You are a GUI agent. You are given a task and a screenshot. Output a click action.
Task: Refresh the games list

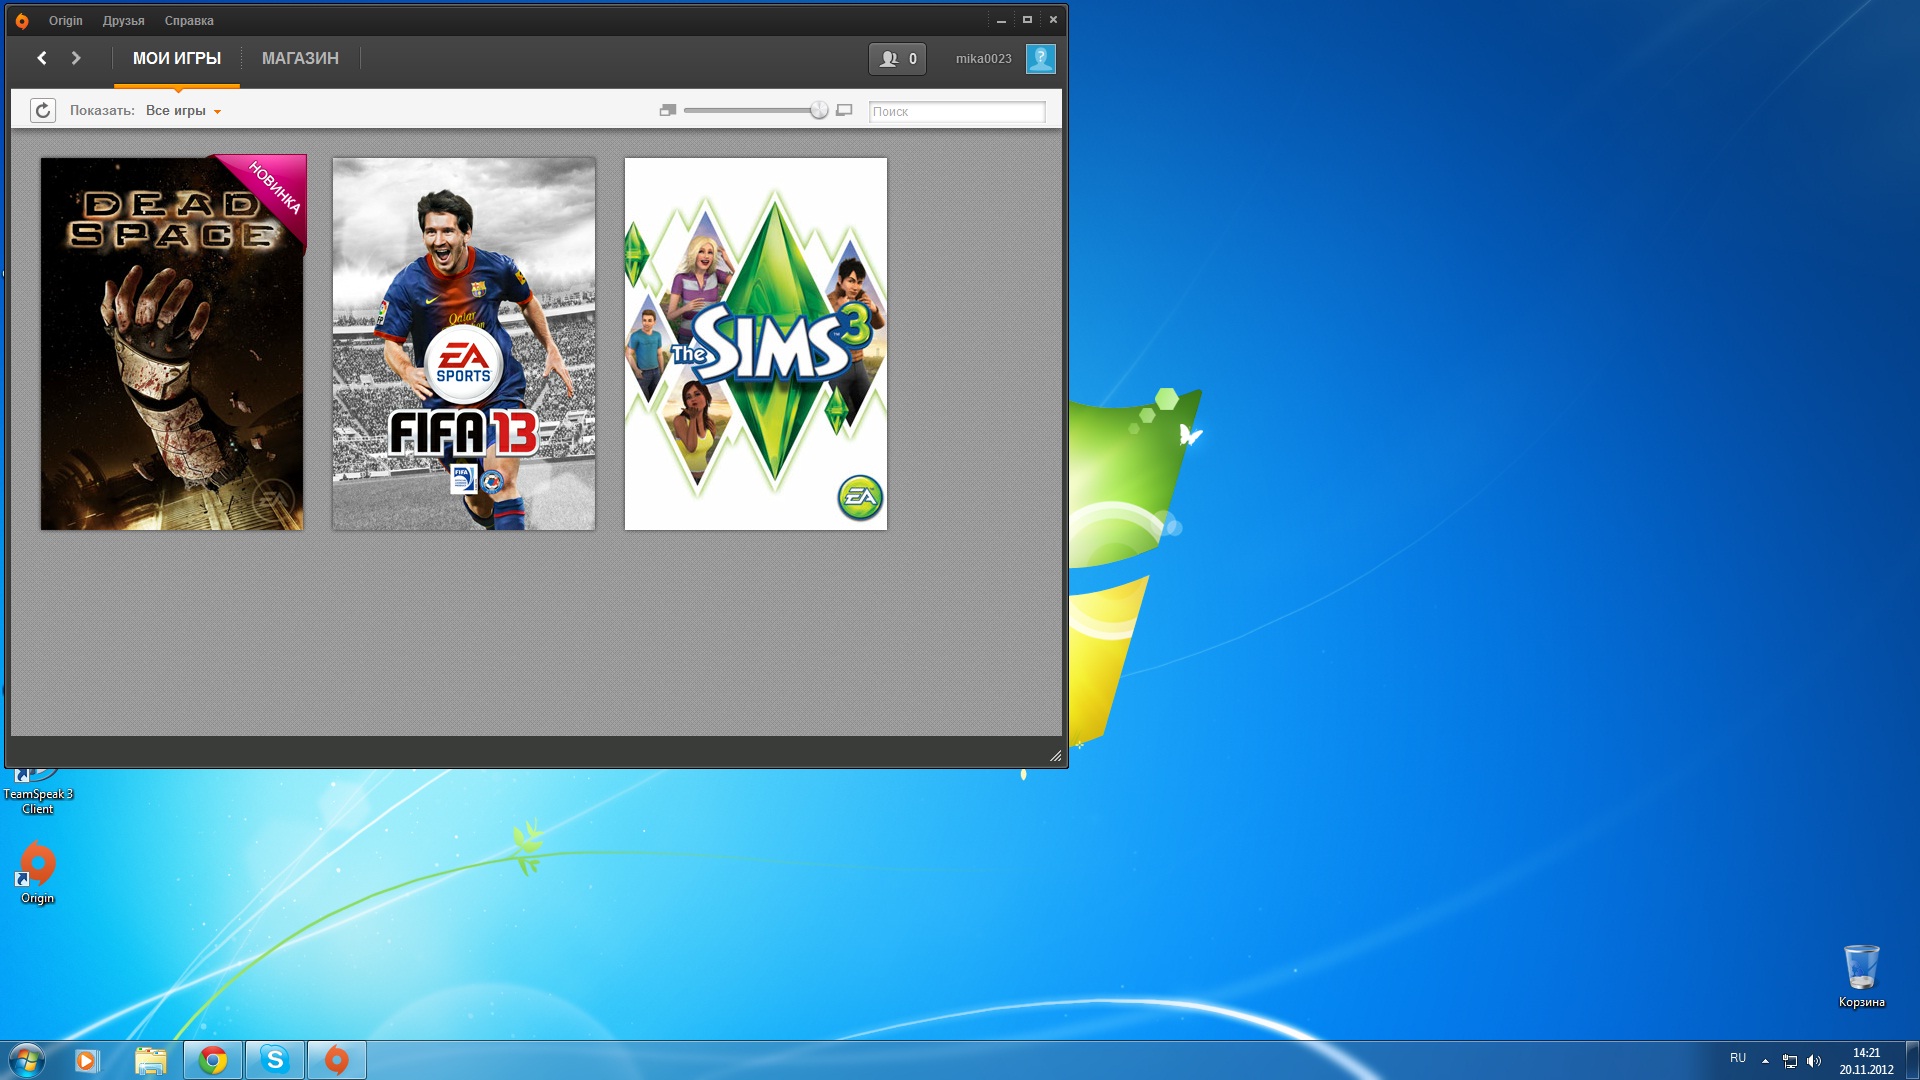pyautogui.click(x=43, y=110)
